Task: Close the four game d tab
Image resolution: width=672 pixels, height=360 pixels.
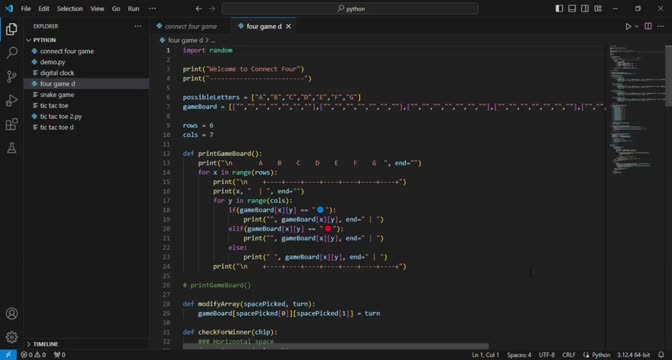Action: 288,27
